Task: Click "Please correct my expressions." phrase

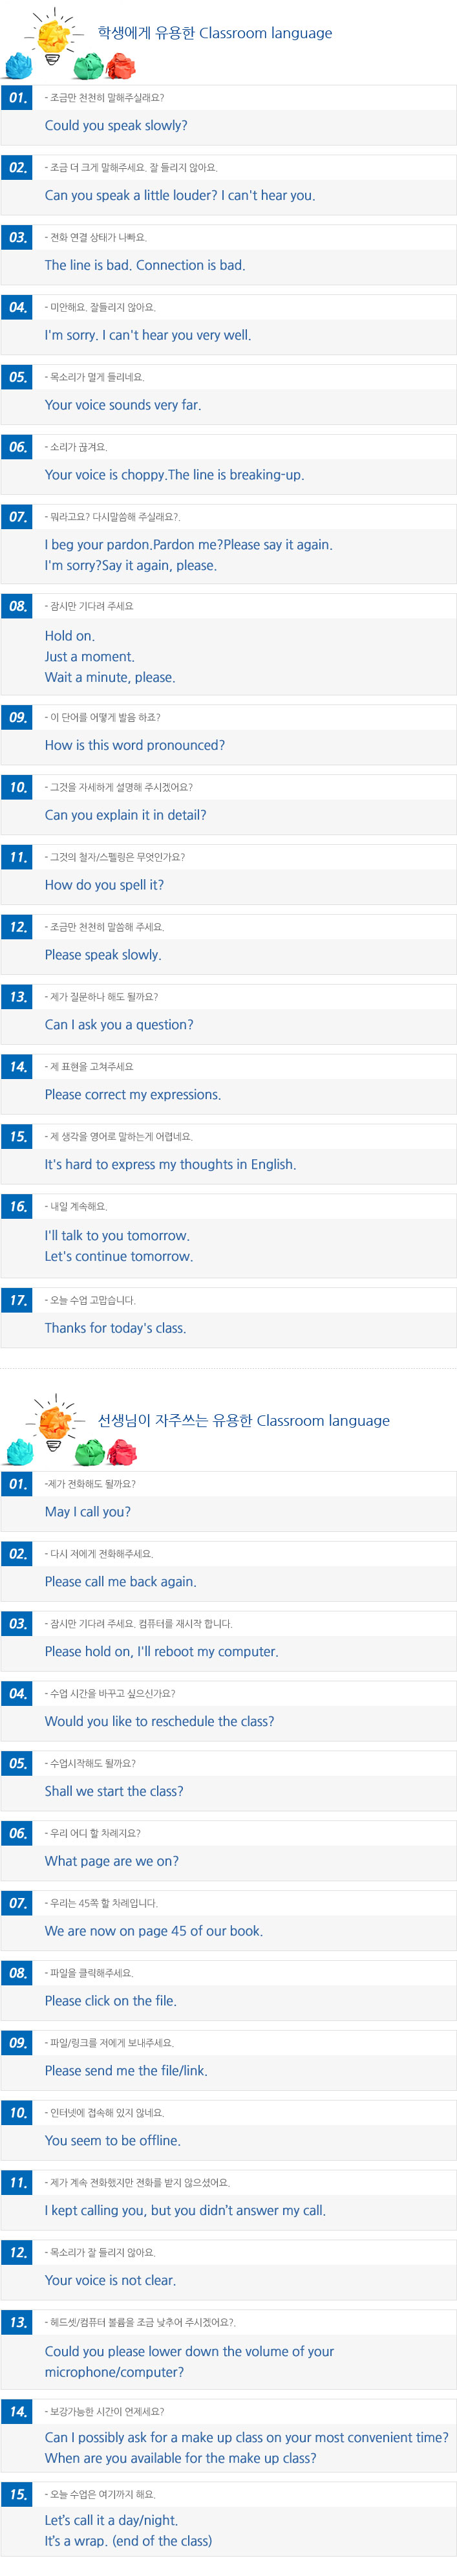Action: 133,1096
